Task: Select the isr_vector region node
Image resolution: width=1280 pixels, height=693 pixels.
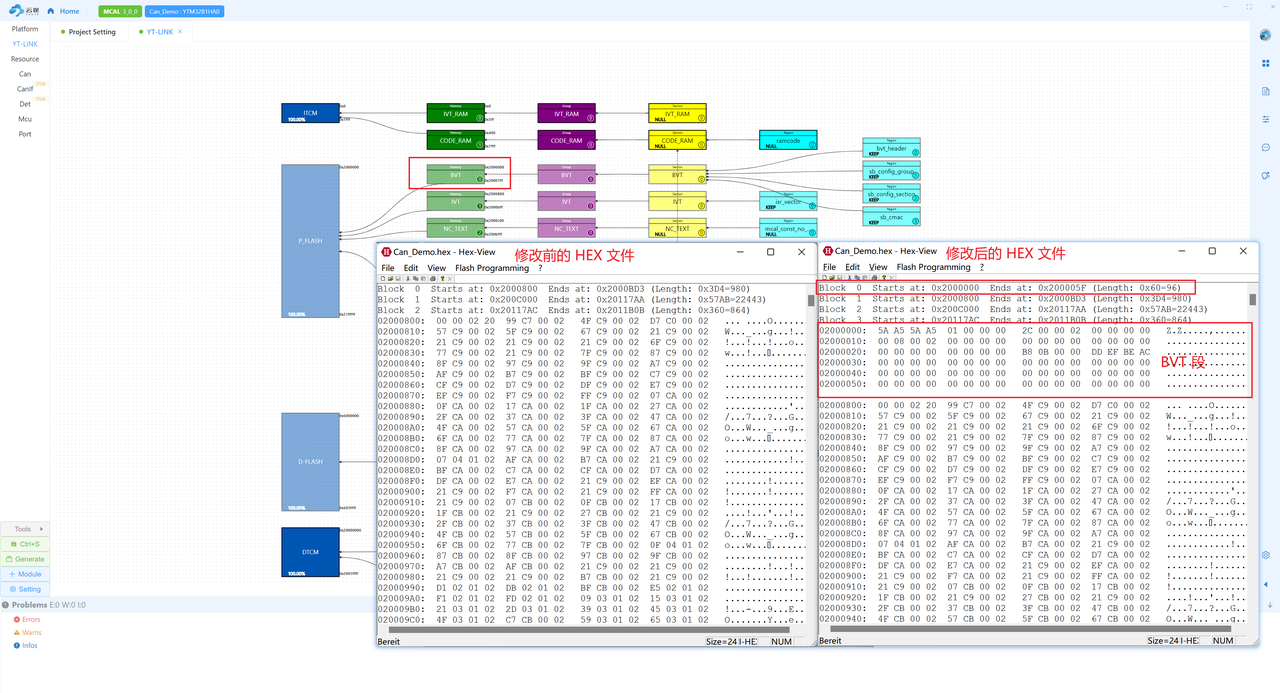Action: 788,201
